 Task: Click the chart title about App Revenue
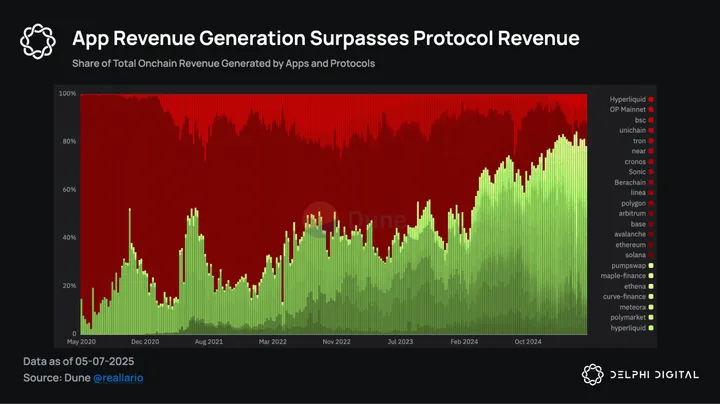pyautogui.click(x=325, y=38)
